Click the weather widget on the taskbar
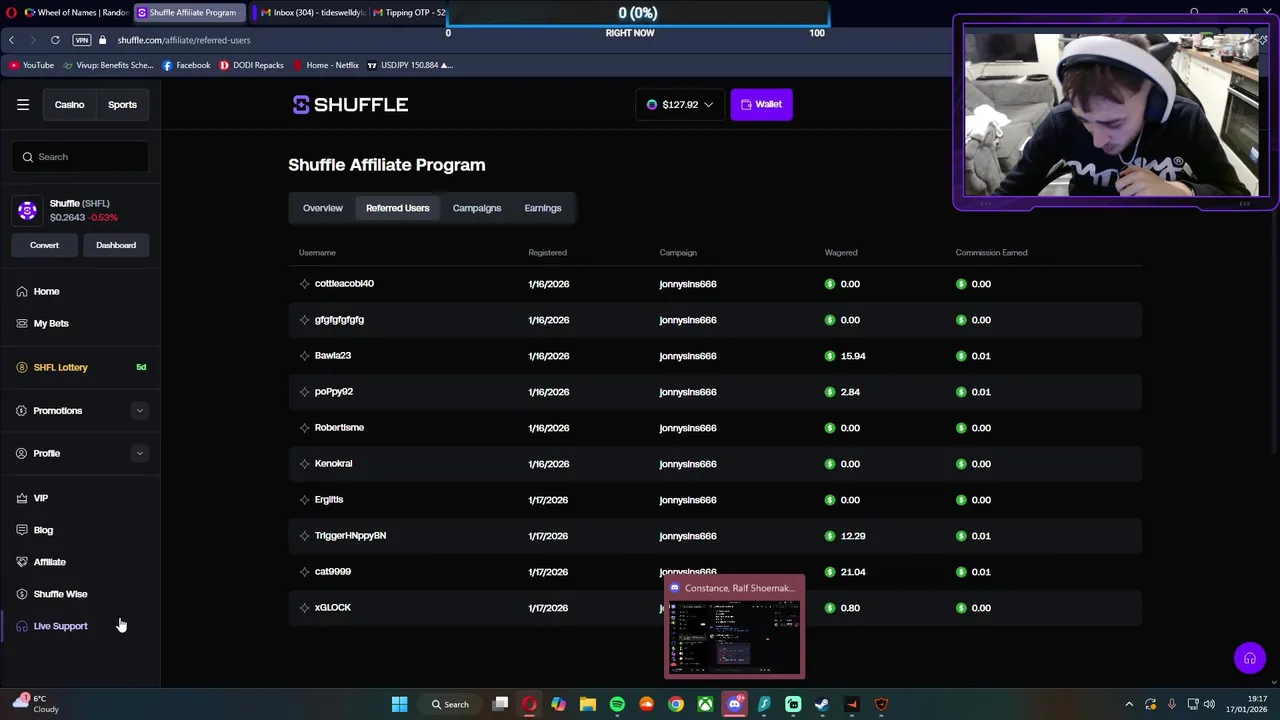Image resolution: width=1280 pixels, height=720 pixels. [34, 704]
